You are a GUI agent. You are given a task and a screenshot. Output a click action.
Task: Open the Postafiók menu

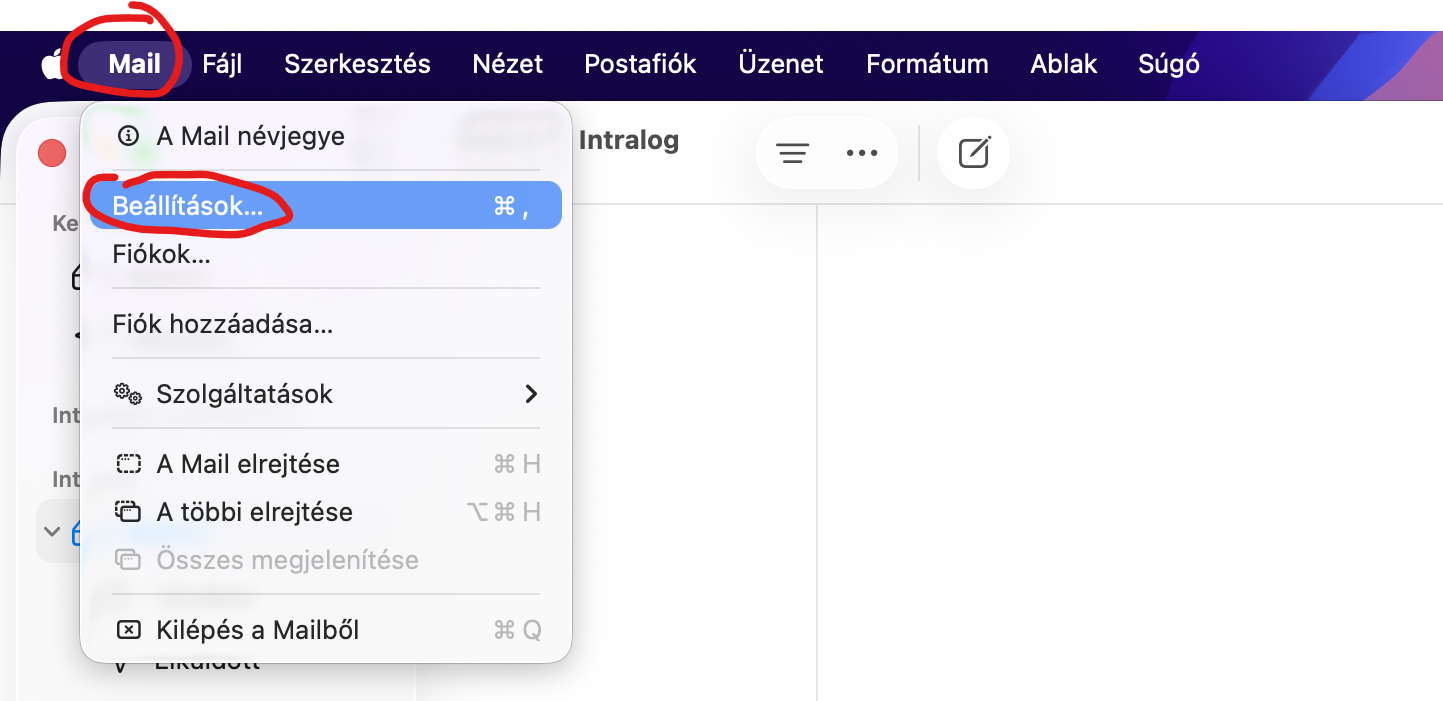pyautogui.click(x=640, y=64)
